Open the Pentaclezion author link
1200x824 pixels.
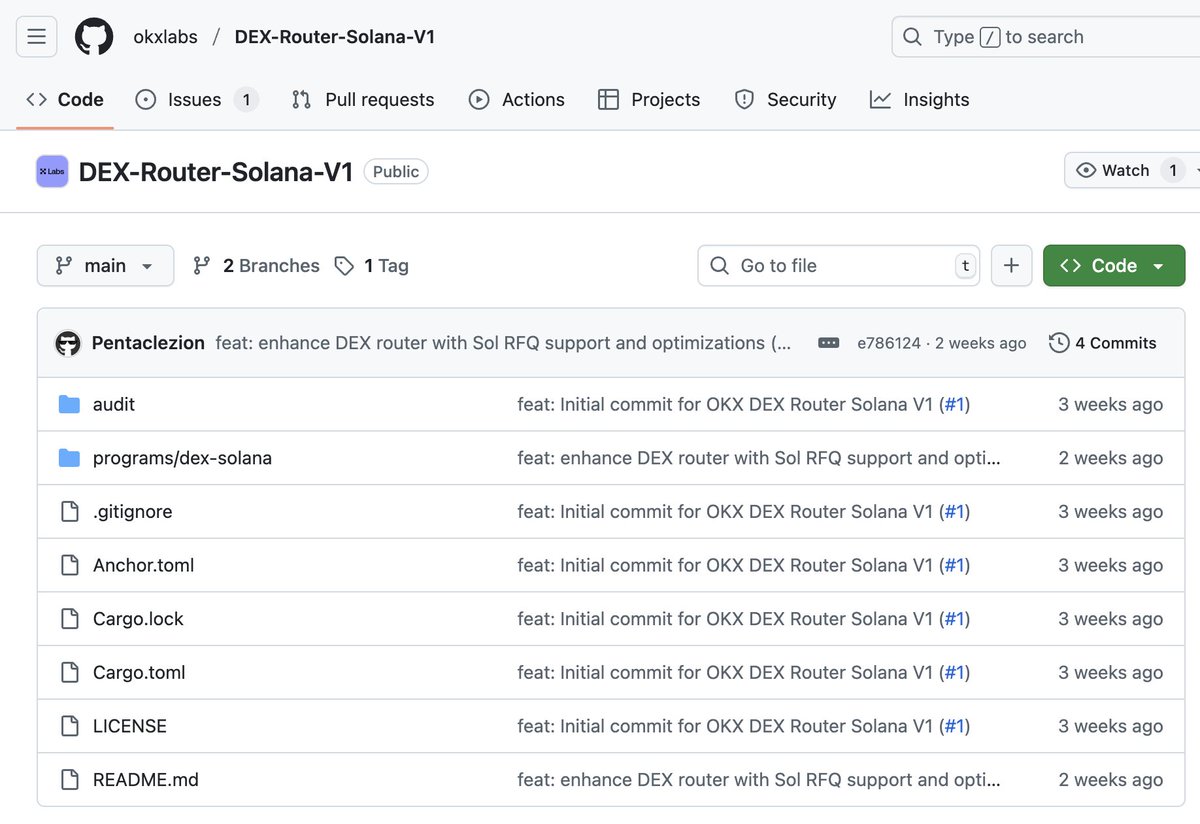coord(149,343)
